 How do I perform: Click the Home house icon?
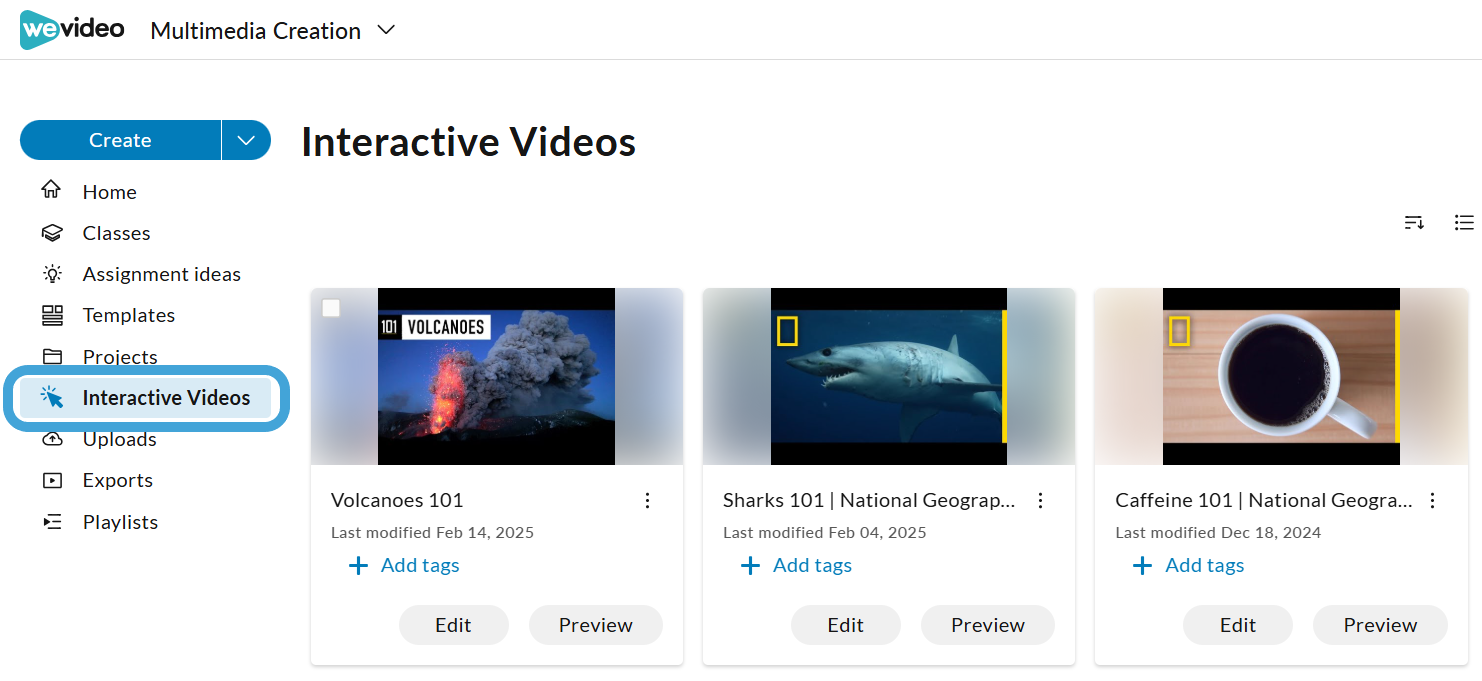tap(52, 190)
